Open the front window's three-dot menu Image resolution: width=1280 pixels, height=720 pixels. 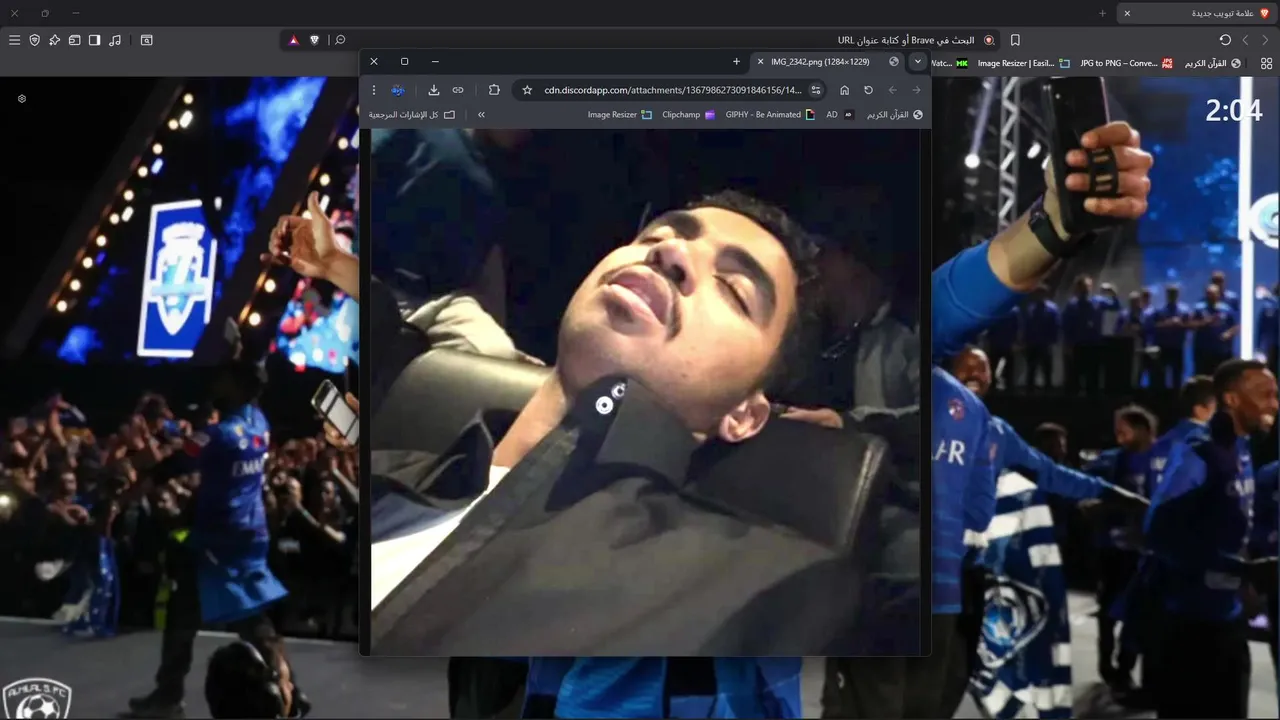pyautogui.click(x=374, y=90)
